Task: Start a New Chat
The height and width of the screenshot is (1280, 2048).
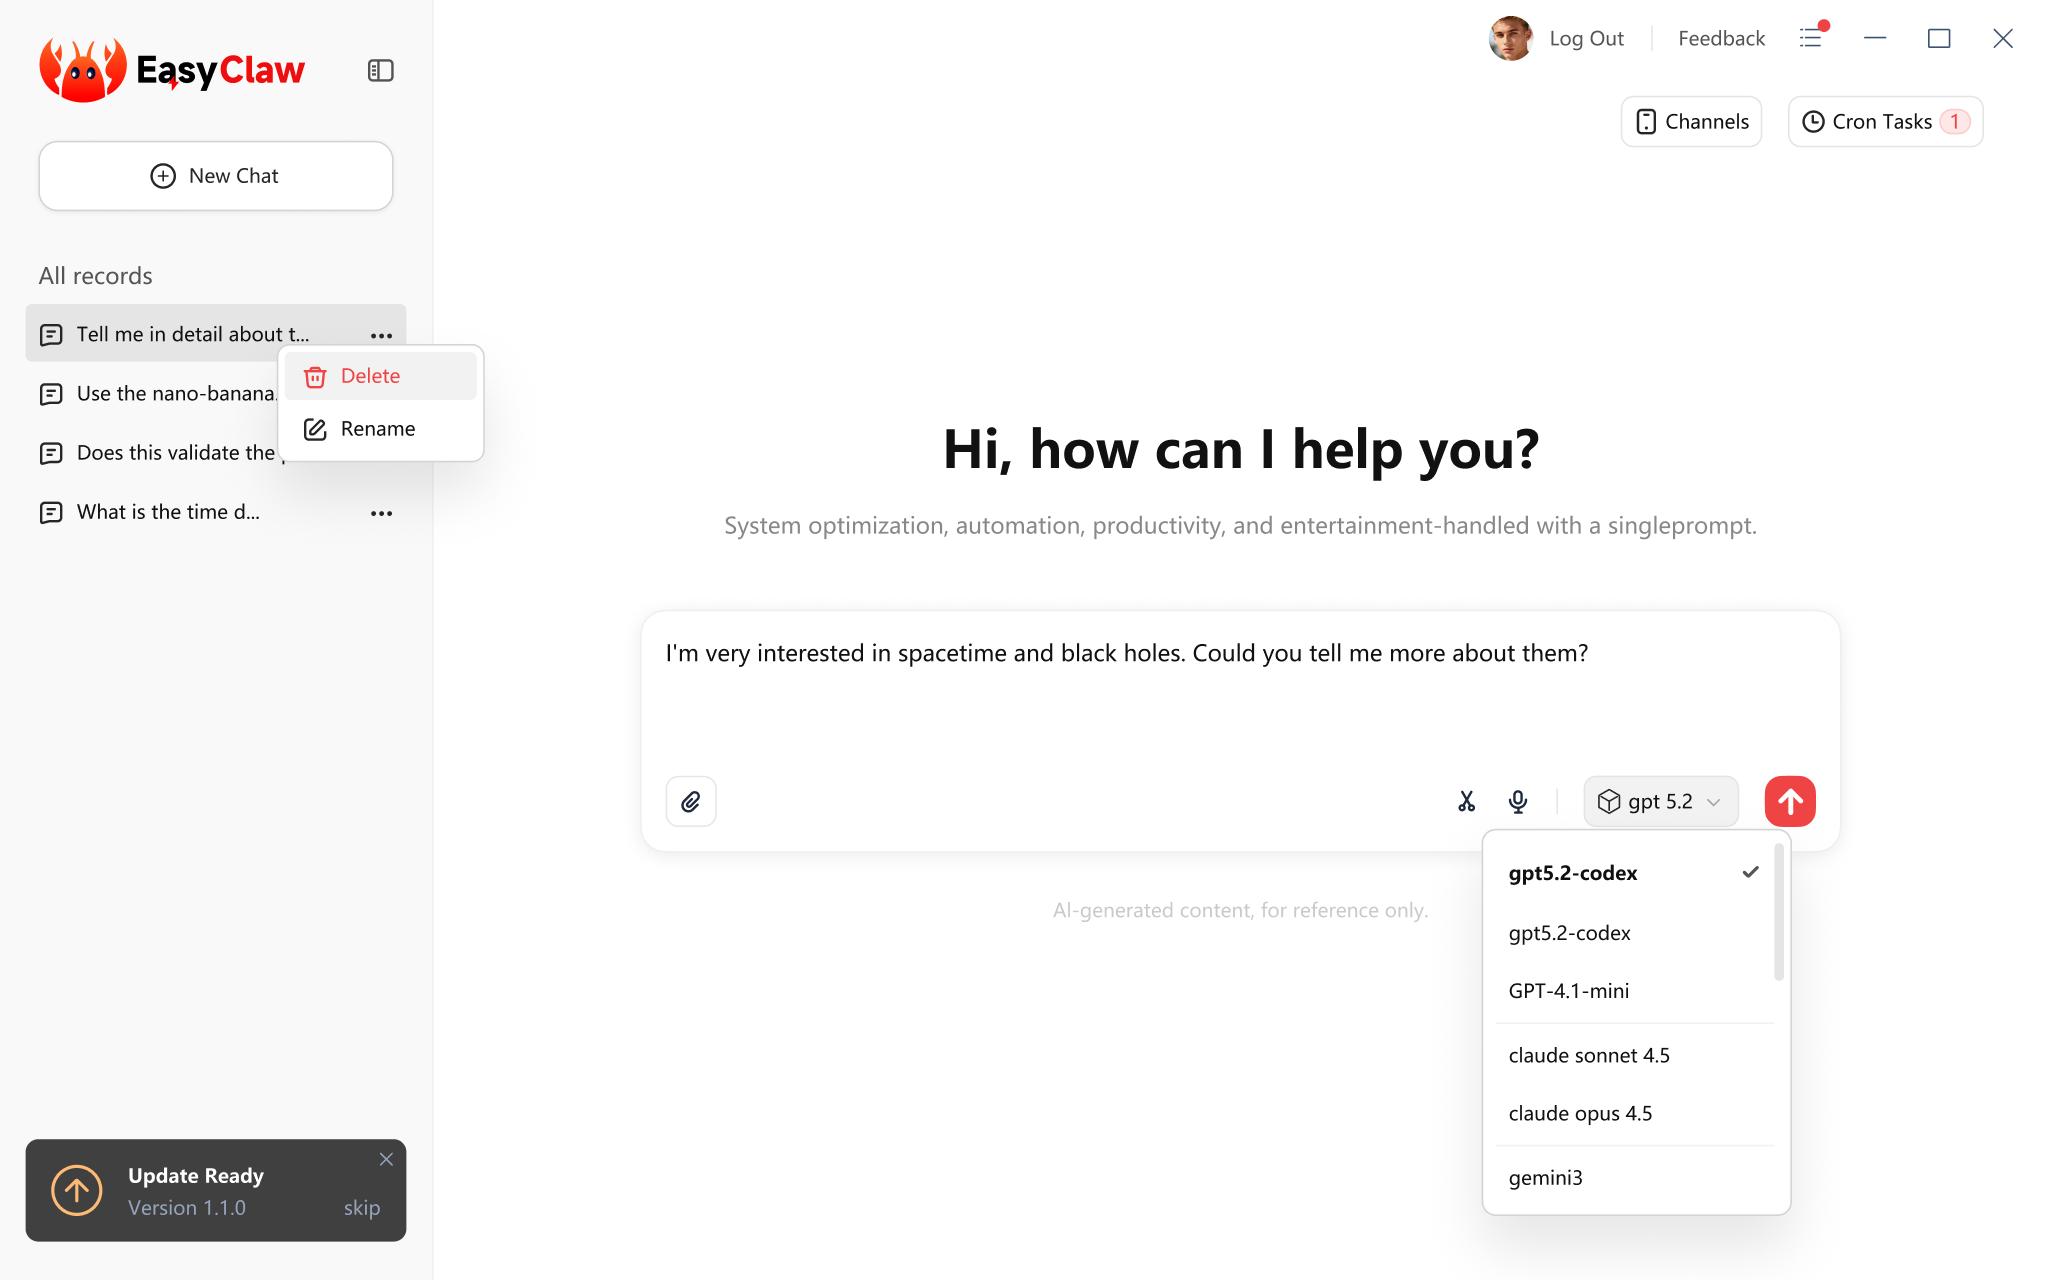Action: [x=216, y=176]
